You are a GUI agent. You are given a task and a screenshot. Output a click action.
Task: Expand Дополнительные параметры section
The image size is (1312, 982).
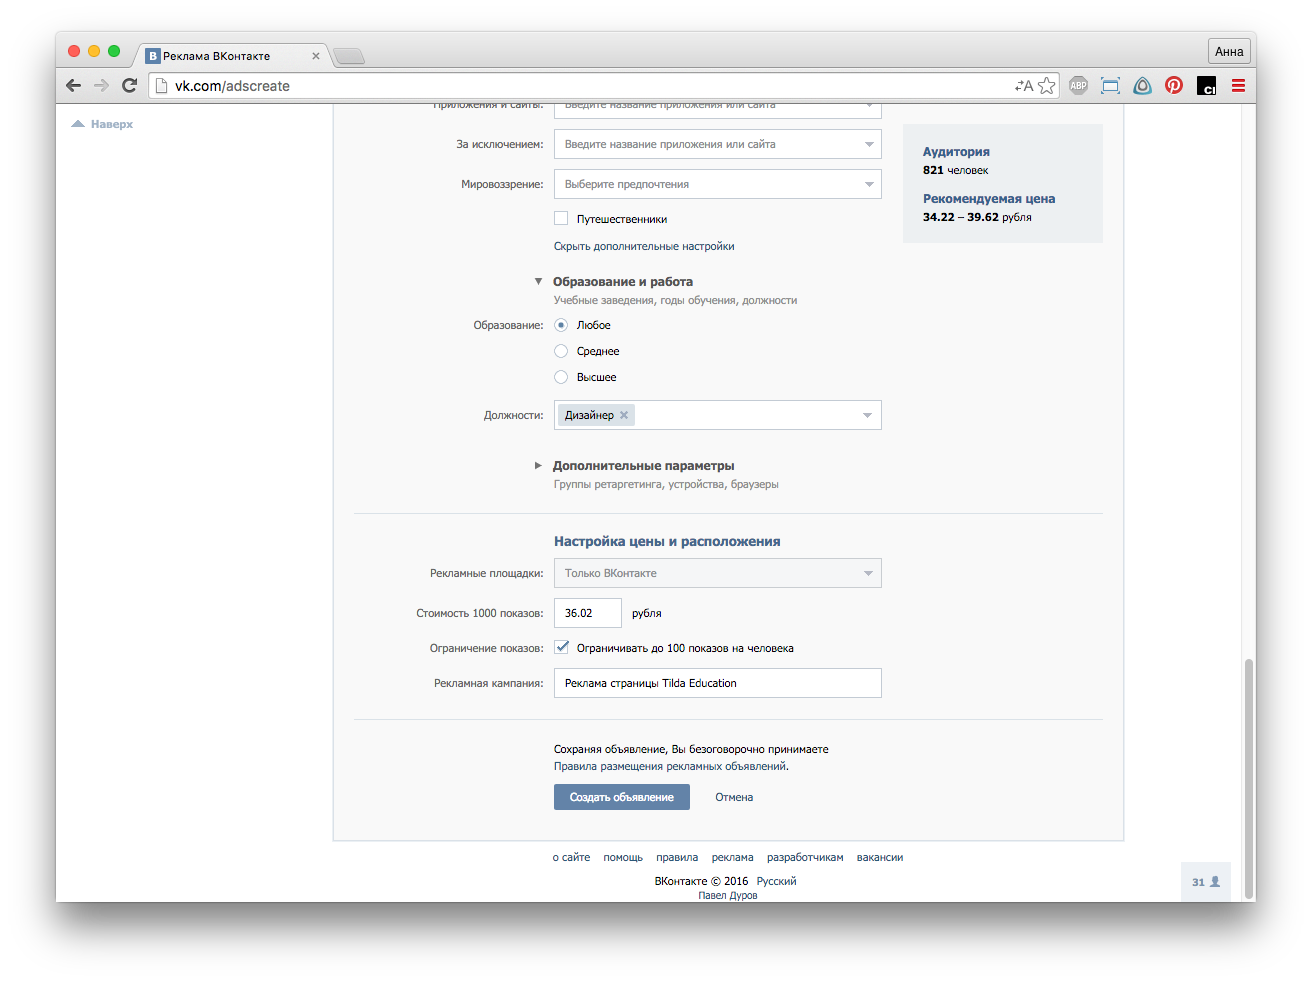(x=642, y=466)
